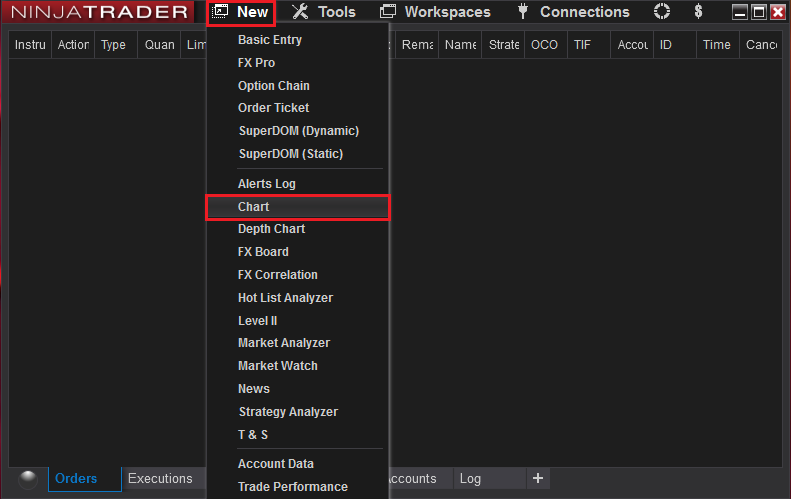Add a new tab with plus button
This screenshot has width=791, height=499.
pyautogui.click(x=538, y=478)
